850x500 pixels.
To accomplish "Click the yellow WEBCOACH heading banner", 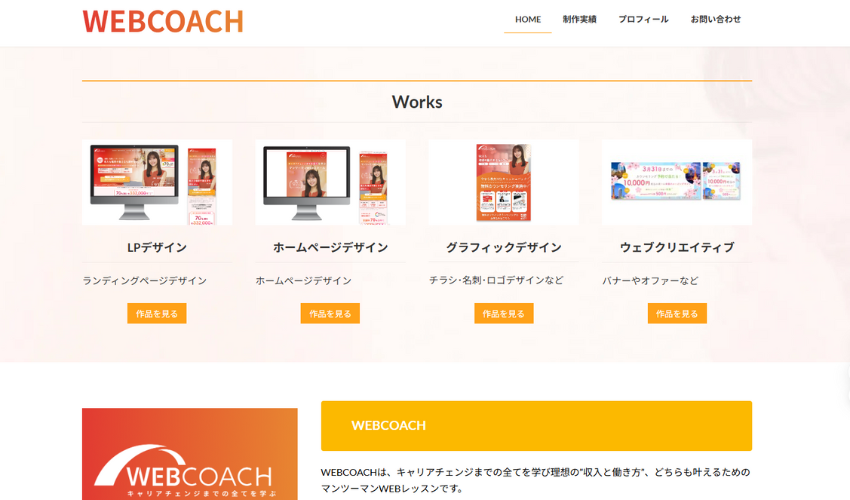I will click(536, 425).
